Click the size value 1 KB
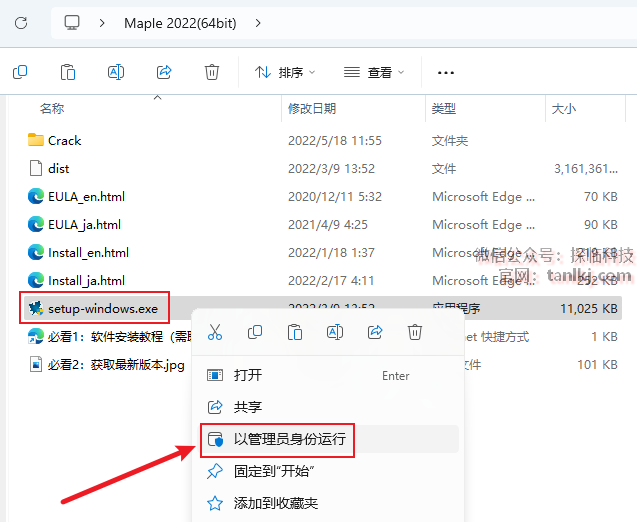The width and height of the screenshot is (637, 522). [604, 337]
